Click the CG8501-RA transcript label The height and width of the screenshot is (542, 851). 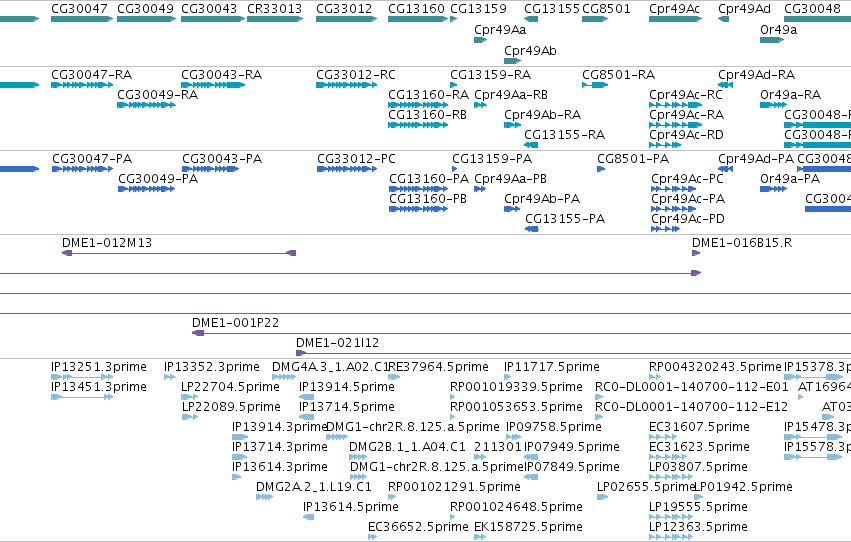619,75
